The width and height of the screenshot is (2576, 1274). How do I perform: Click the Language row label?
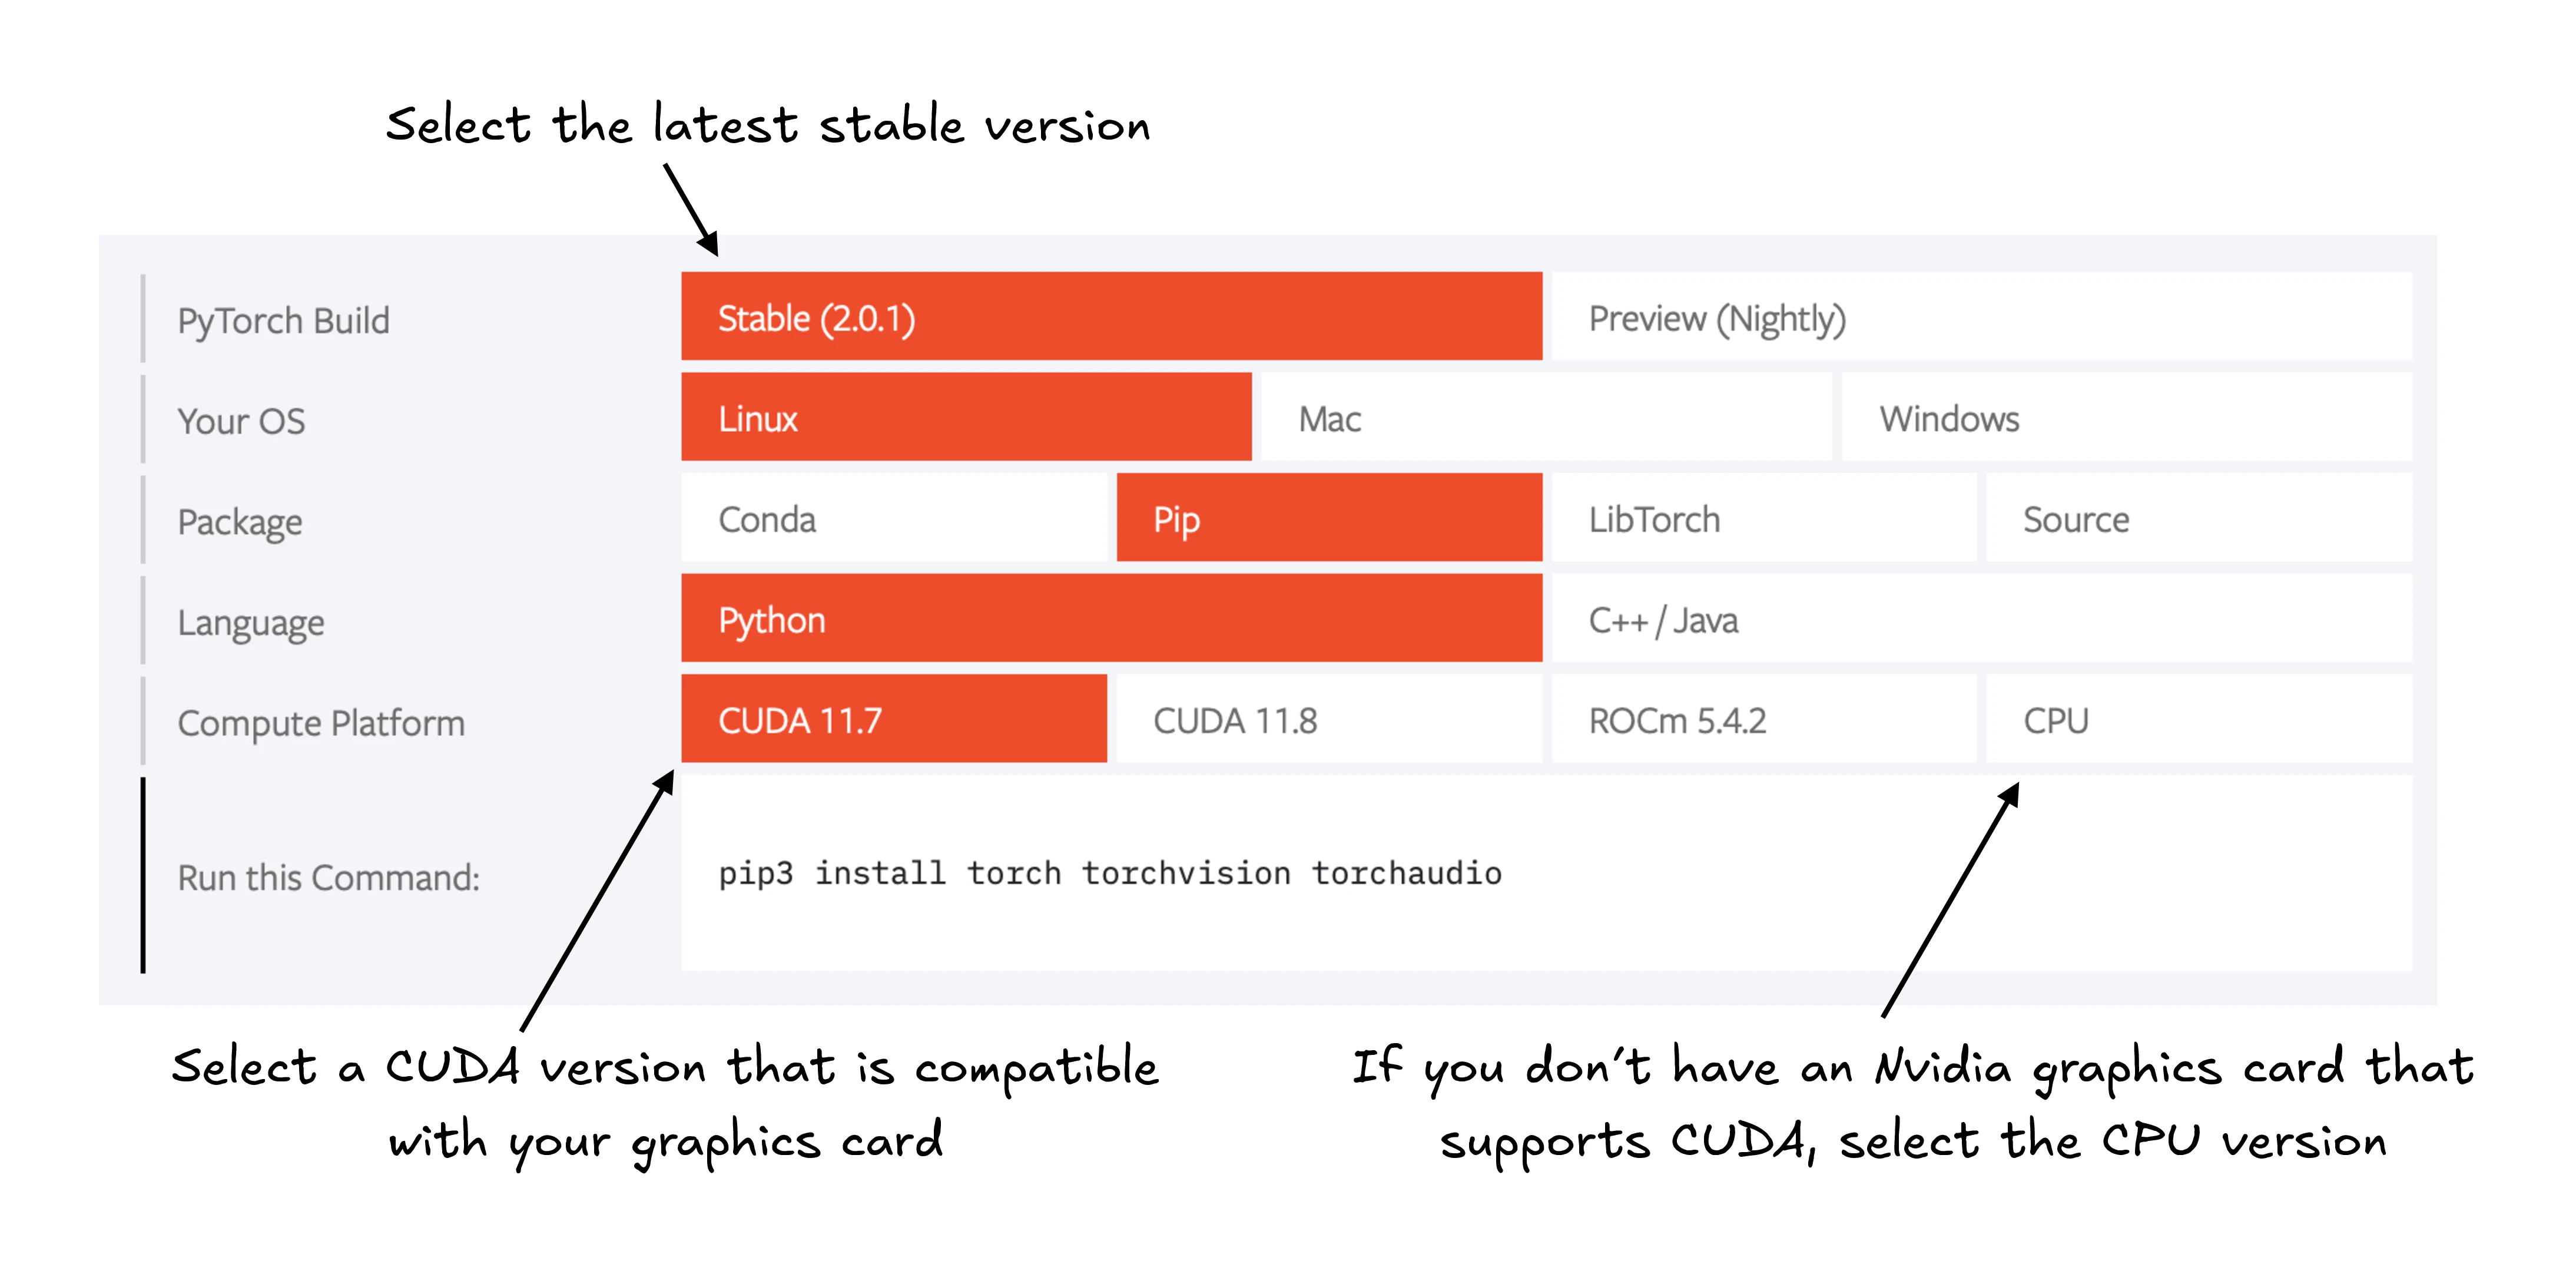click(x=251, y=621)
